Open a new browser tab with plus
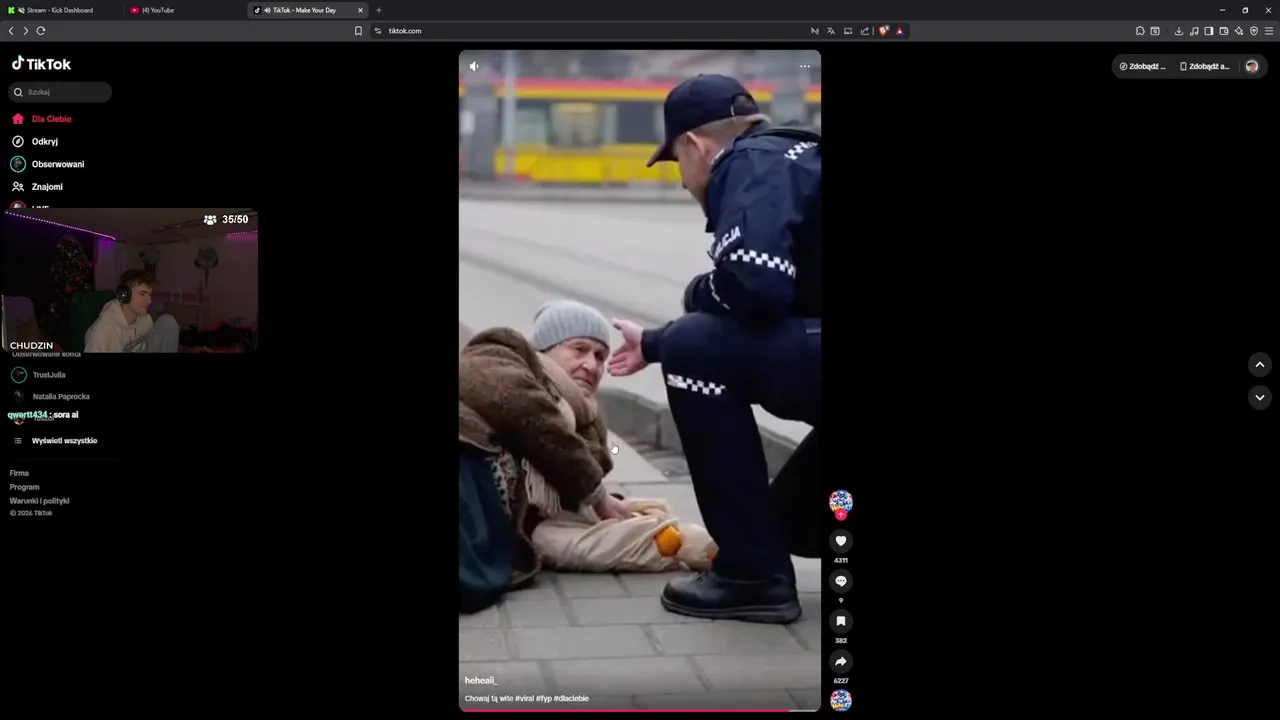The width and height of the screenshot is (1280, 720). [379, 10]
